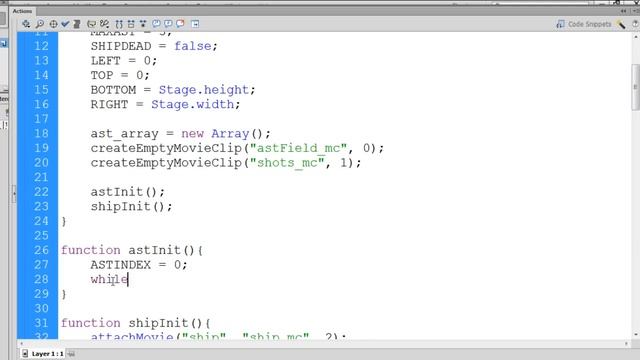Run Check syntax with the blue checkmark

coord(65,24)
